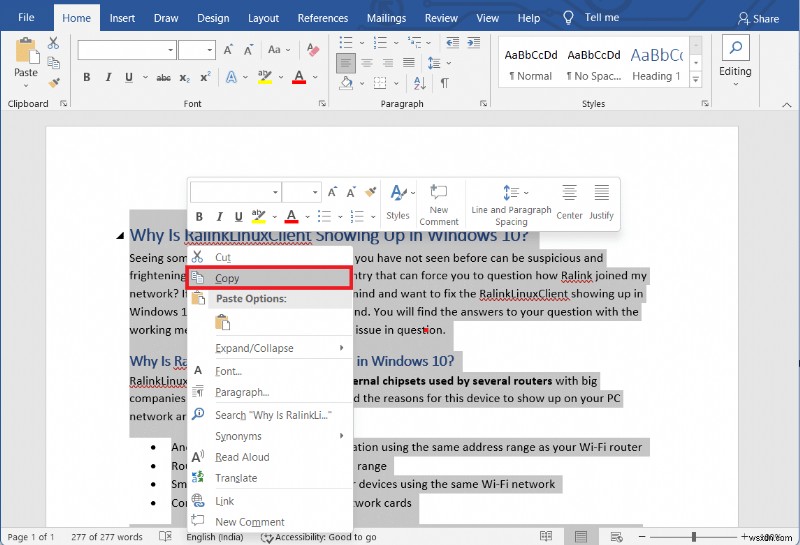Toggle Italic in the mini toolbar
The height and width of the screenshot is (545, 800).
click(x=219, y=216)
